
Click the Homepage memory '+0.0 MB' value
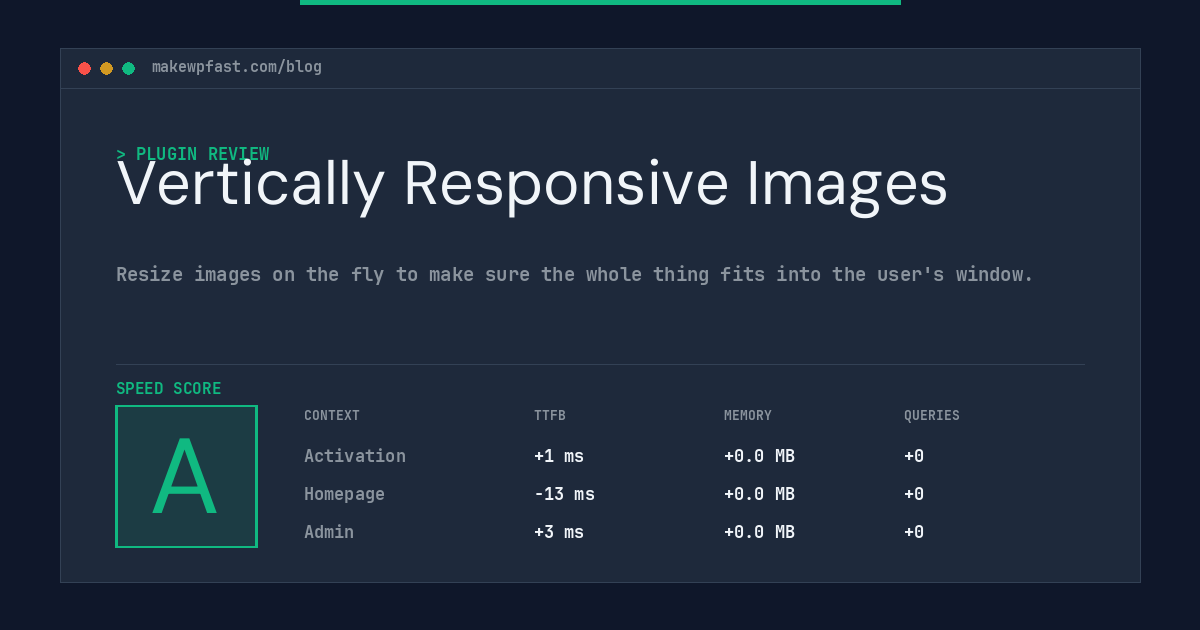(x=759, y=494)
